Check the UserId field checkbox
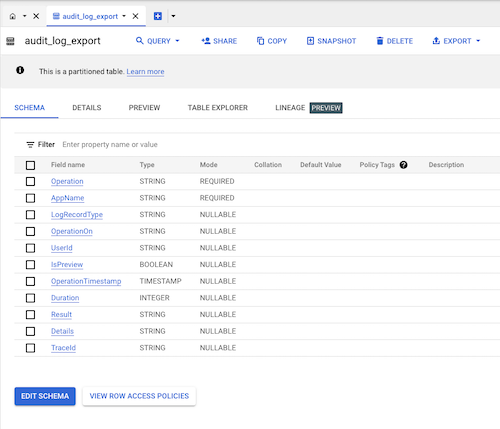The width and height of the screenshot is (500, 429). point(30,248)
